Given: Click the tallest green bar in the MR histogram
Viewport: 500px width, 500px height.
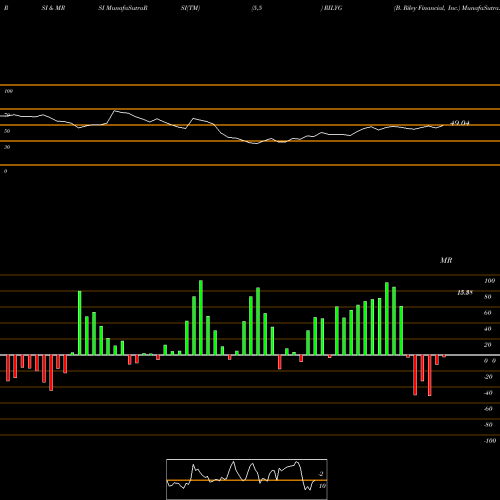Looking at the screenshot, I should coord(201,318).
